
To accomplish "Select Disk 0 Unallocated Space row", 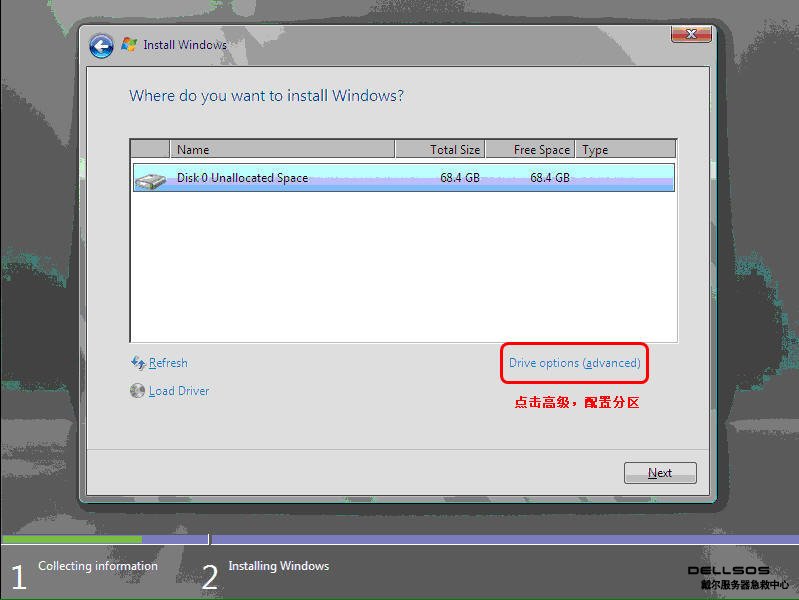I will coord(404,177).
